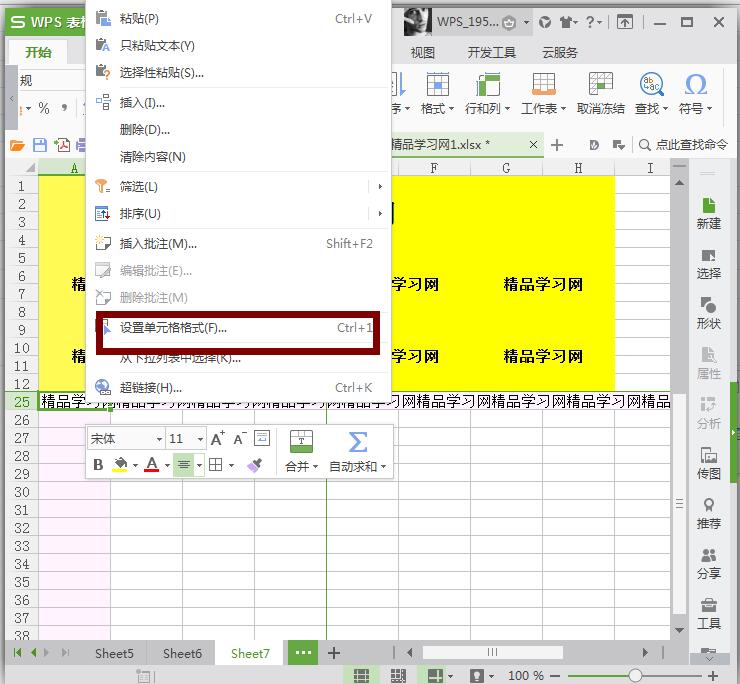This screenshot has width=740, height=684.
Task: Click the percent style button
Action: tap(44, 109)
